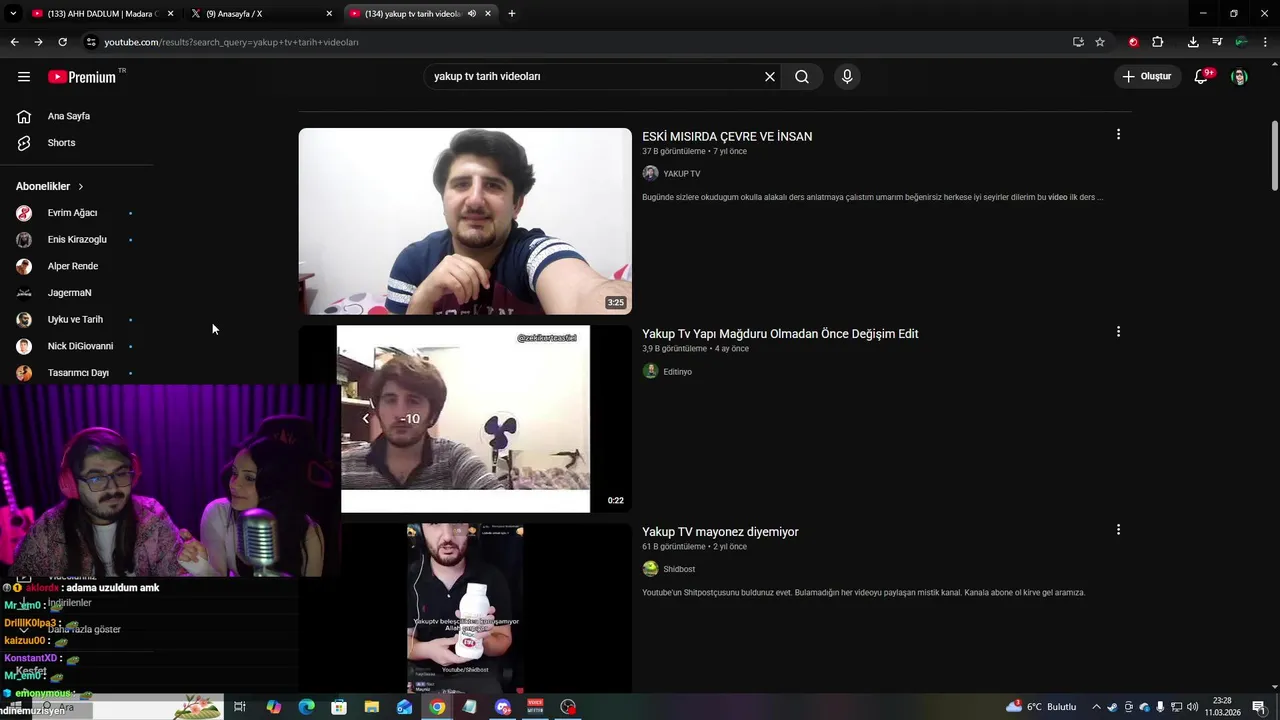1280x720 pixels.
Task: Open the notifications bell
Action: (1201, 77)
